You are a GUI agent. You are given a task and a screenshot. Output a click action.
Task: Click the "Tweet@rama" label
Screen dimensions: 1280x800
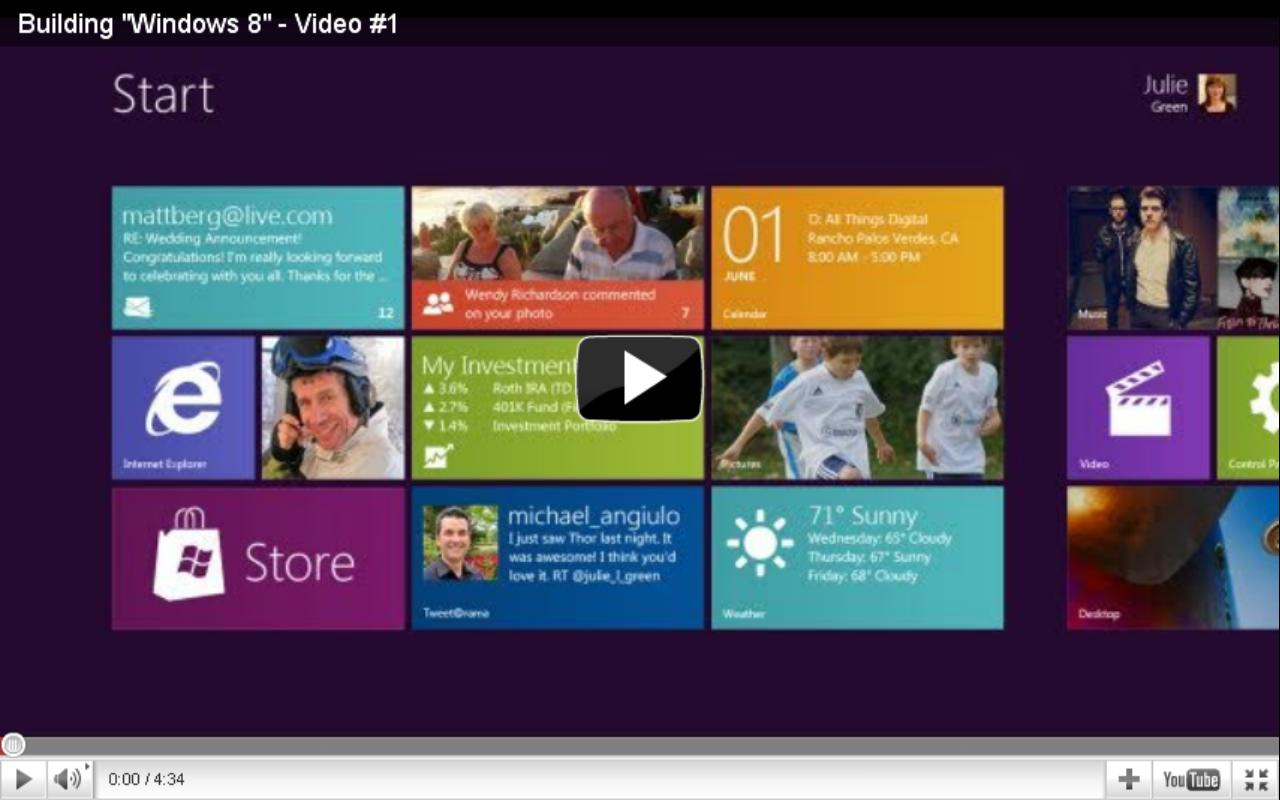click(x=456, y=613)
